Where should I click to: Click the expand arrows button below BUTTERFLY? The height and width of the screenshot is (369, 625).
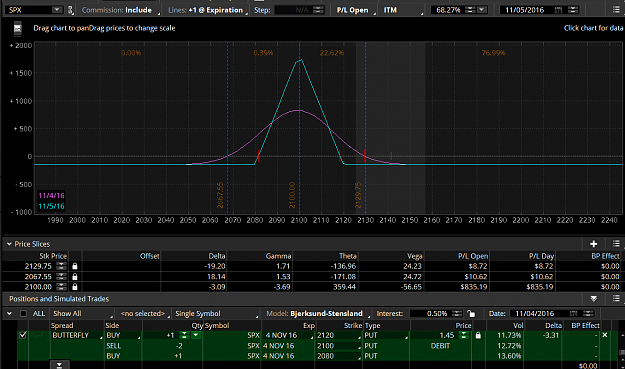coord(59,365)
